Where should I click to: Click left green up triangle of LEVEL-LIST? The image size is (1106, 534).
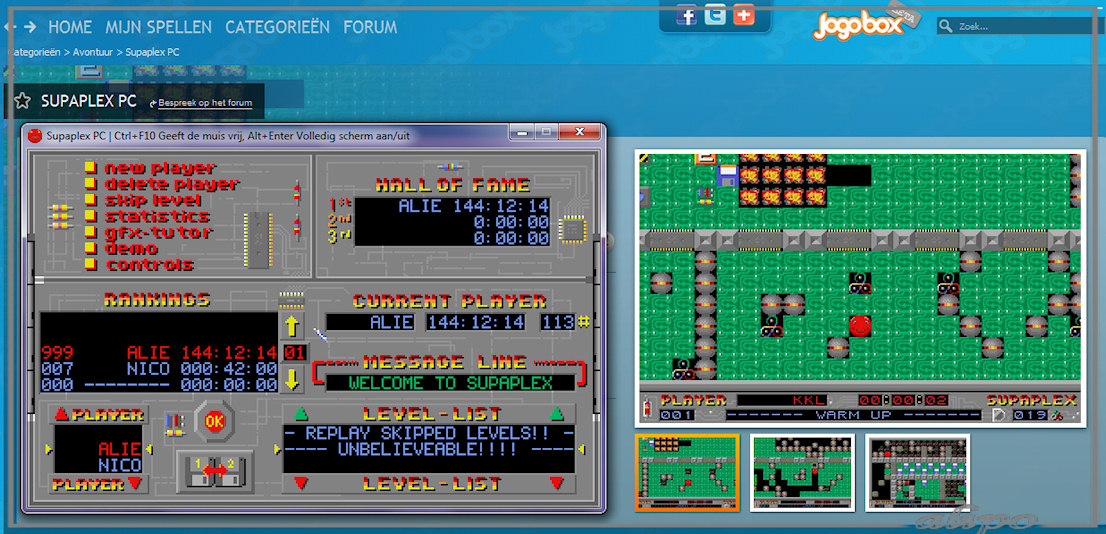tap(300, 414)
